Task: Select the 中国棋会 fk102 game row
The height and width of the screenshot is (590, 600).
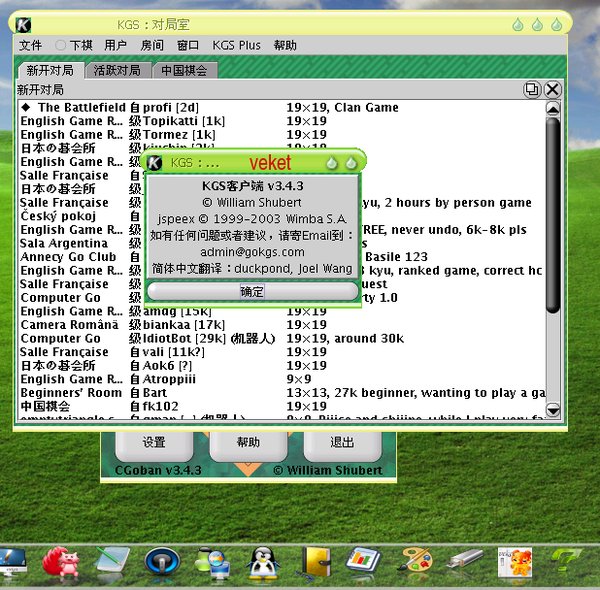Action: 282,406
